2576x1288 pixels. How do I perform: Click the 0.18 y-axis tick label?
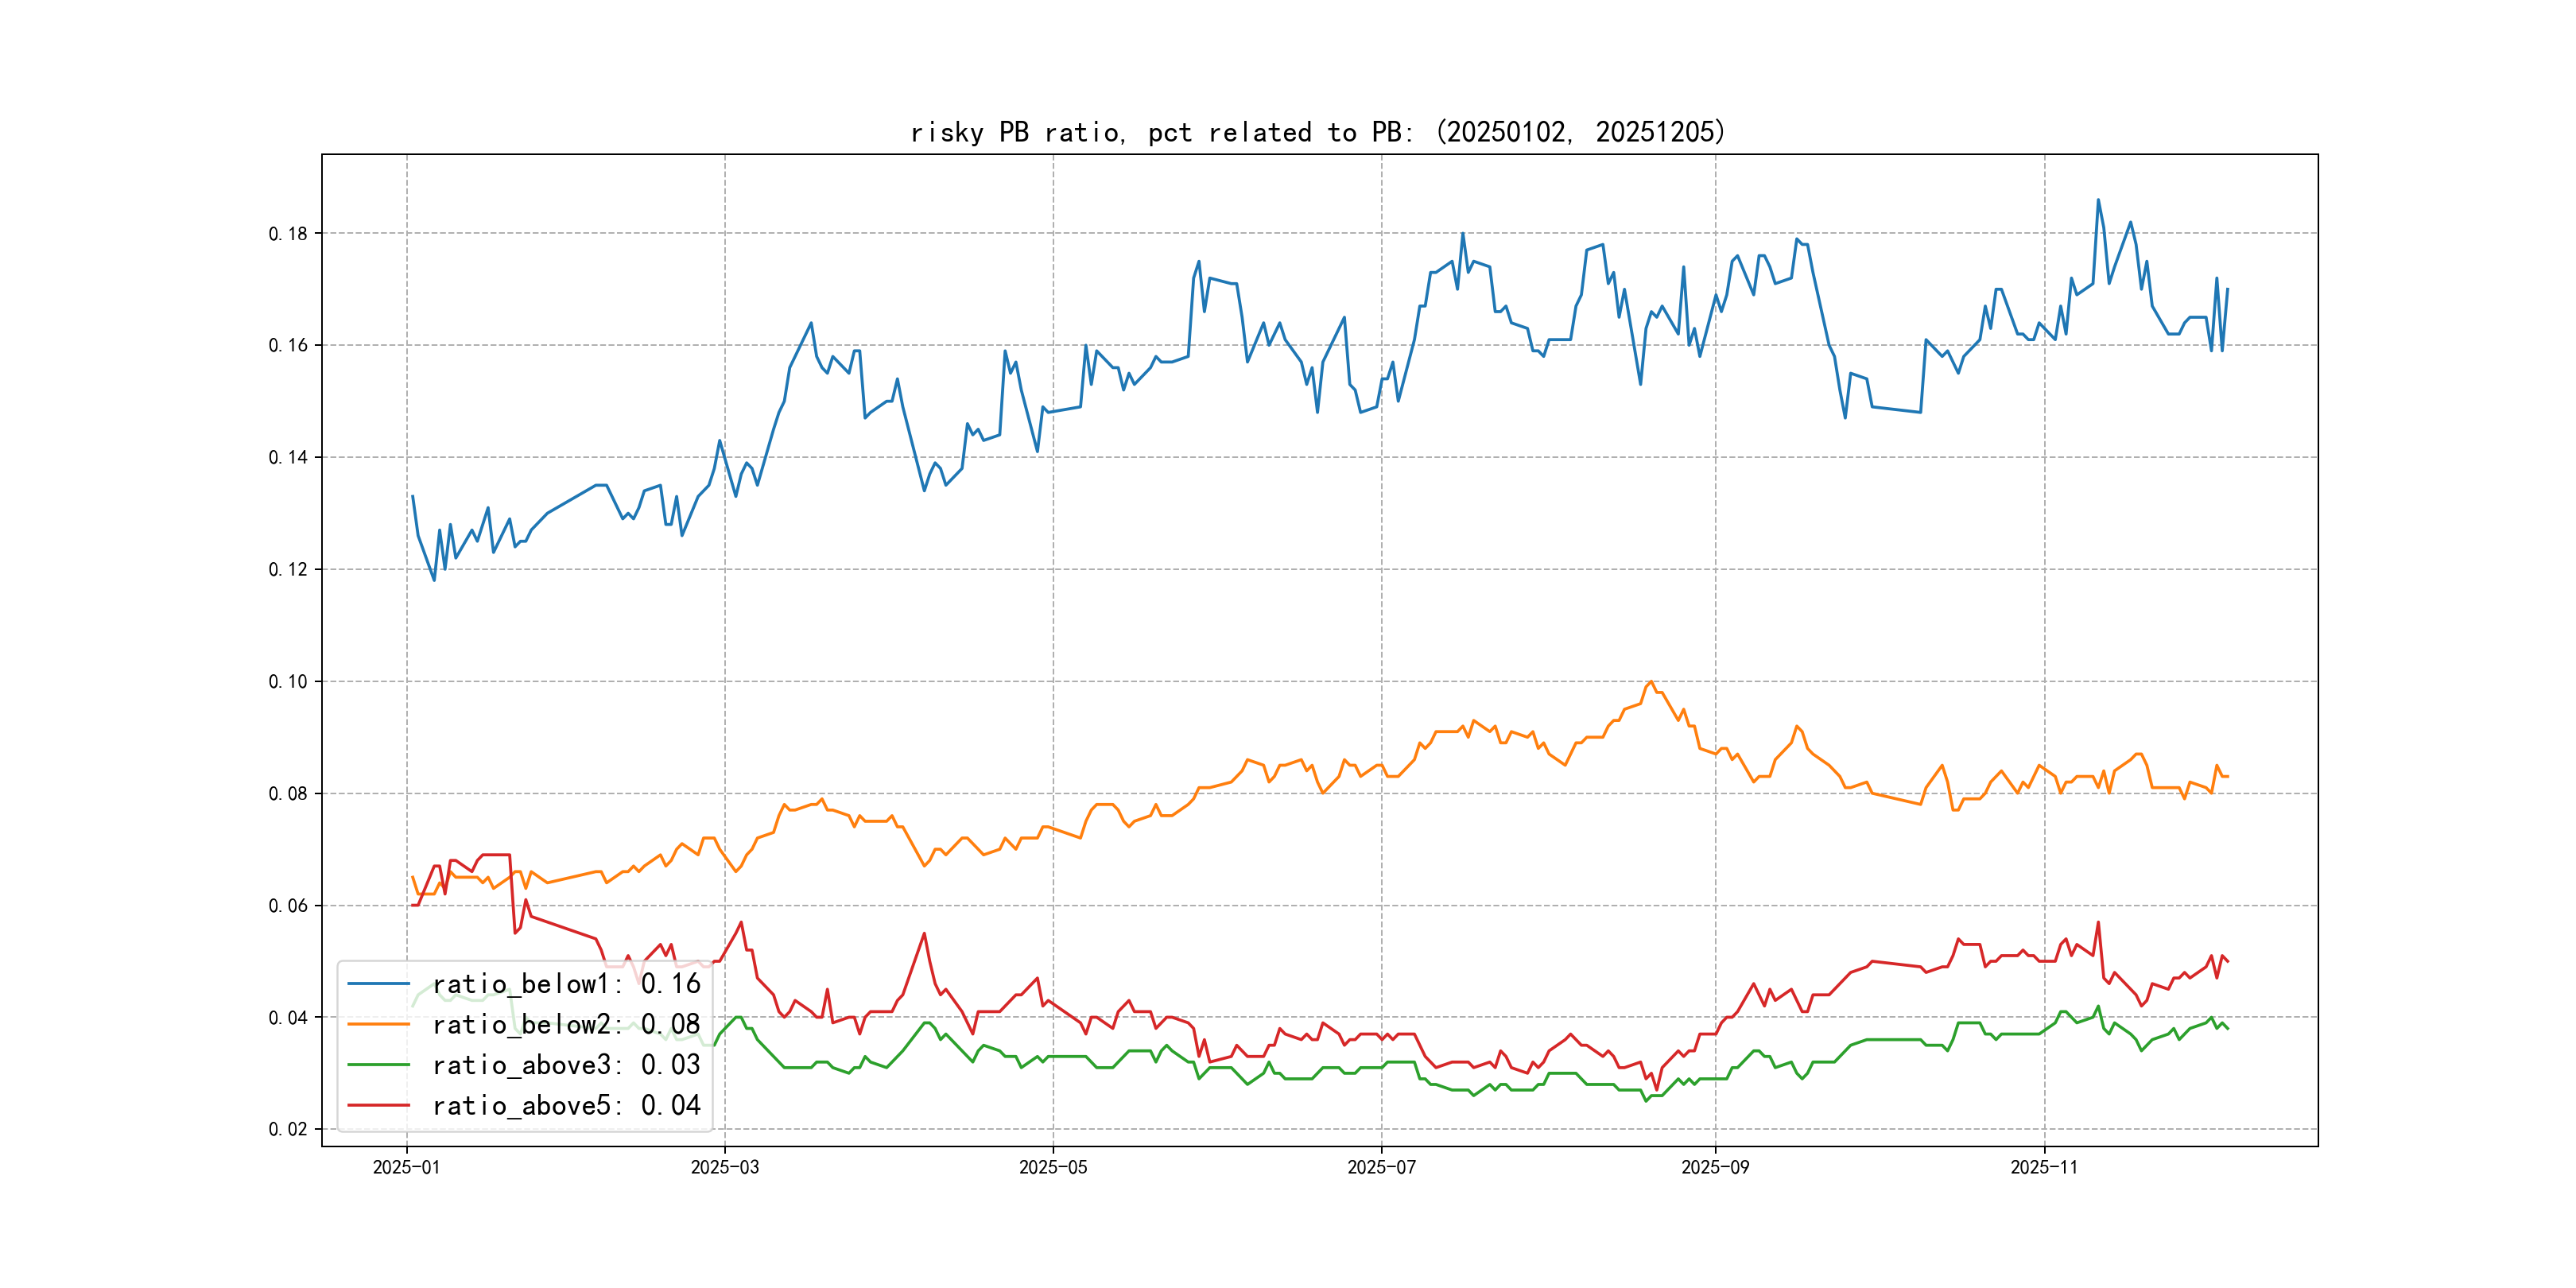(x=288, y=234)
